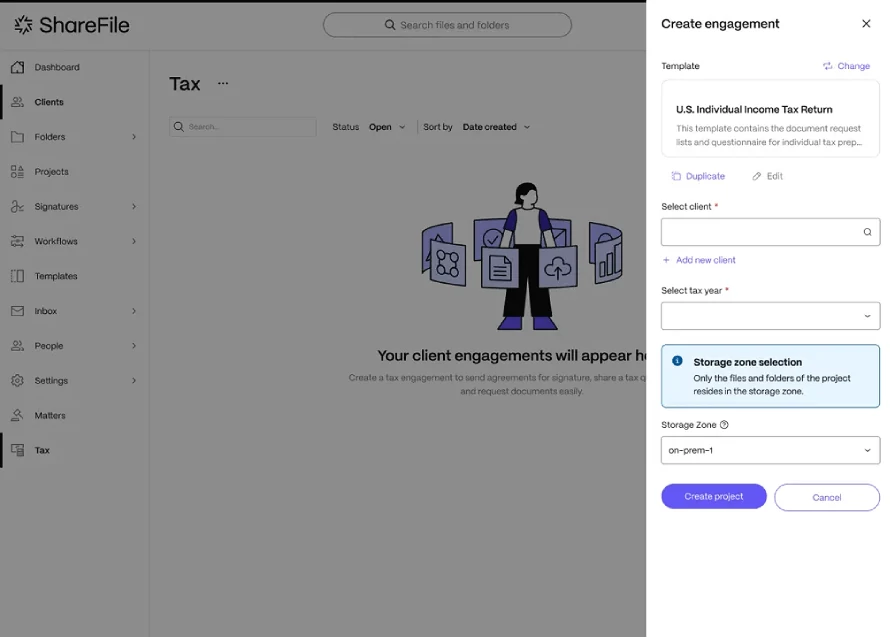Screen dimensions: 895x637
Task: Click the Signatures pen icon in sidebar
Action: pyautogui.click(x=18, y=207)
